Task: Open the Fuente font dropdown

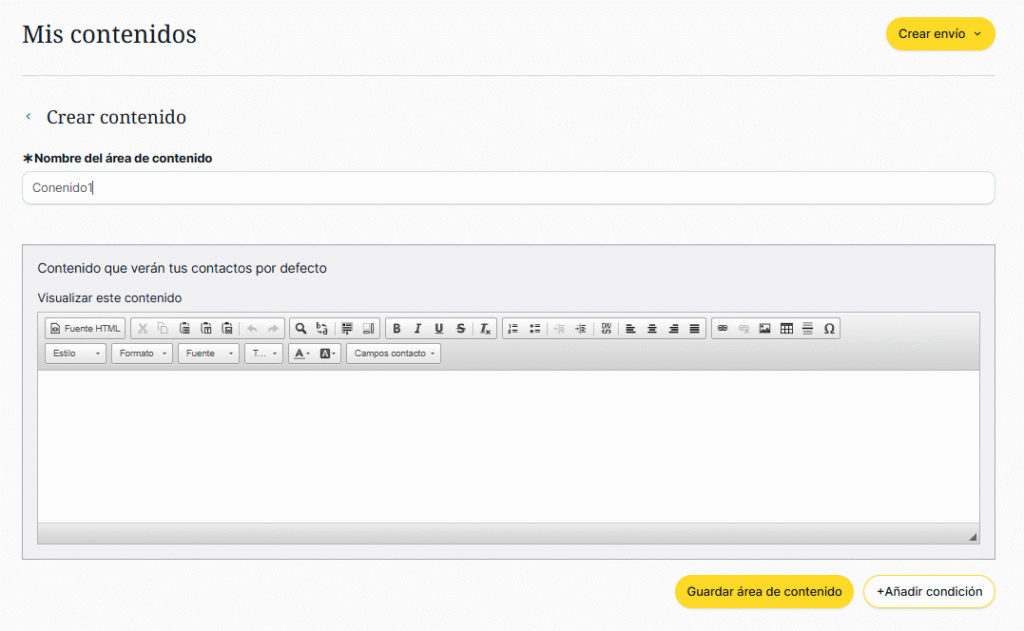Action: point(208,353)
